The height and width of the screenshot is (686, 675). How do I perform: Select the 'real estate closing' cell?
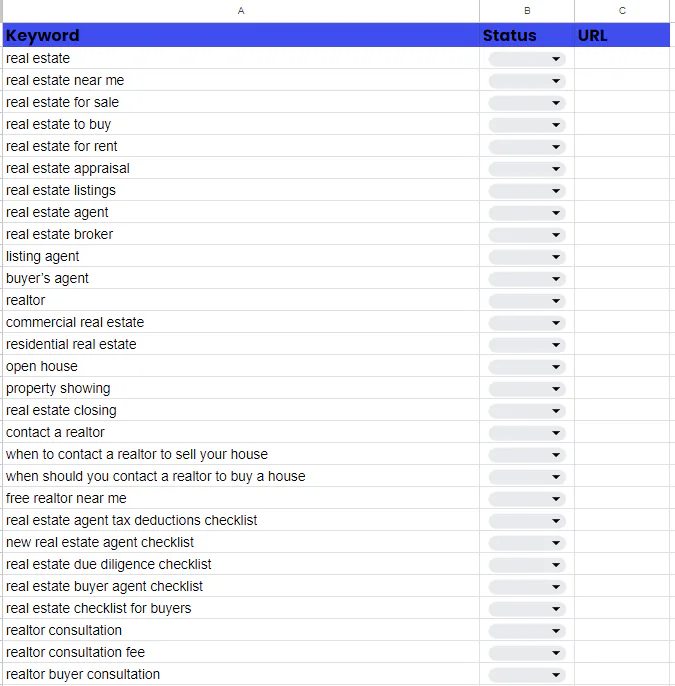tap(241, 410)
